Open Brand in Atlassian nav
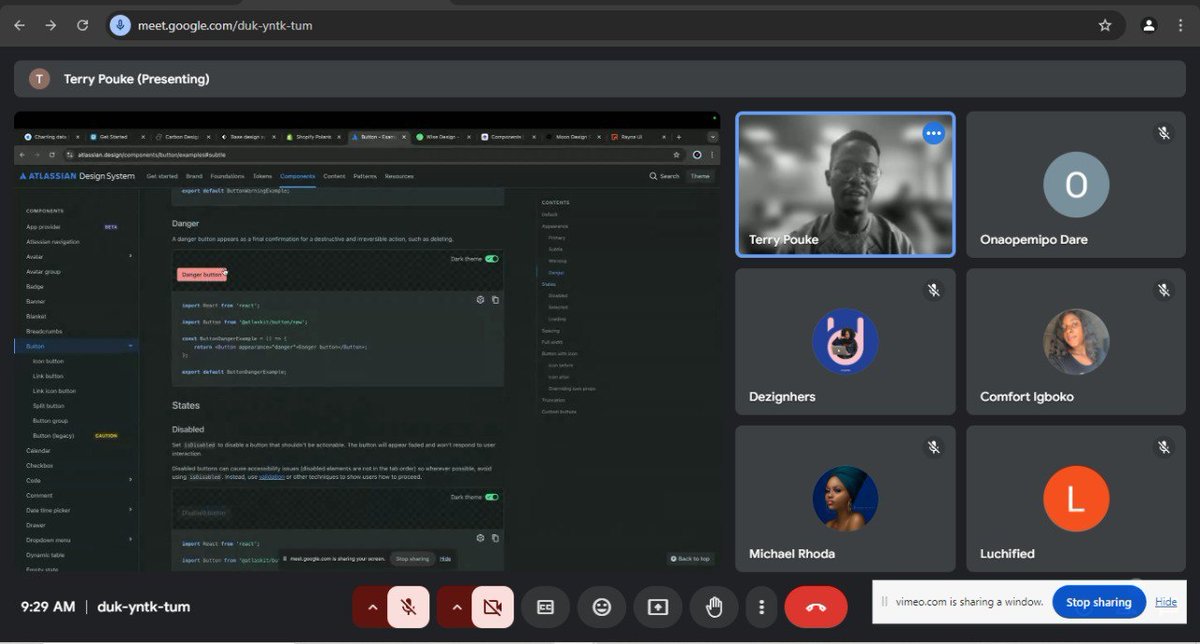The width and height of the screenshot is (1200, 644). 194,176
